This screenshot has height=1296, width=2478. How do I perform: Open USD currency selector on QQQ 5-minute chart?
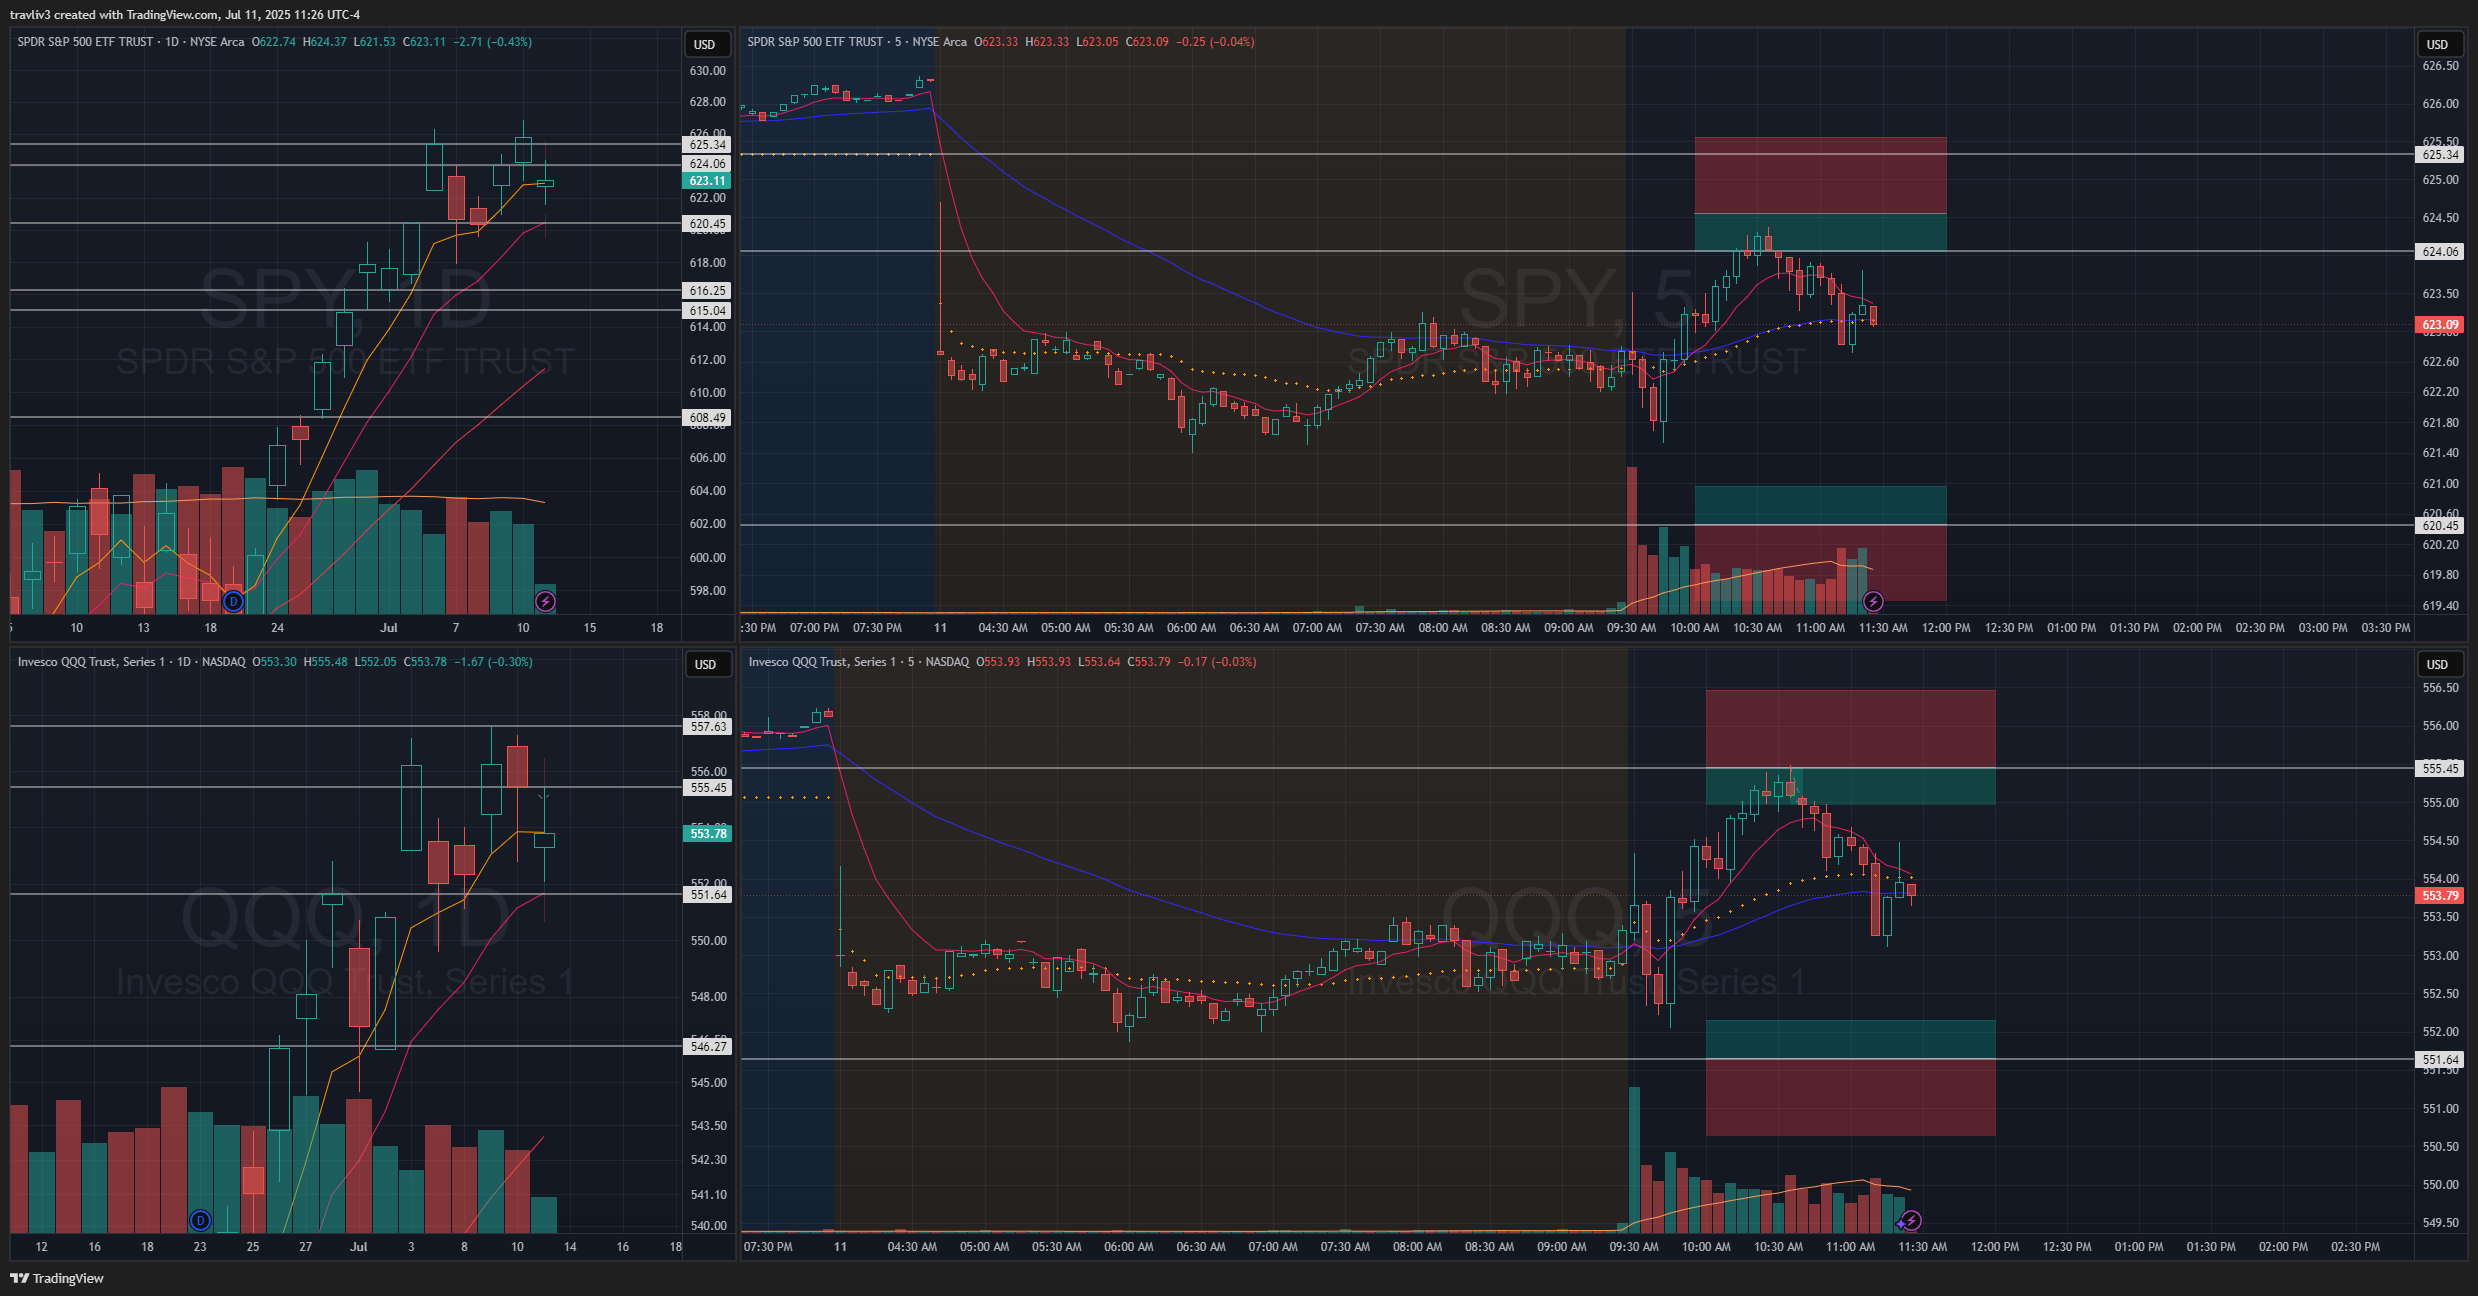coord(2437,664)
